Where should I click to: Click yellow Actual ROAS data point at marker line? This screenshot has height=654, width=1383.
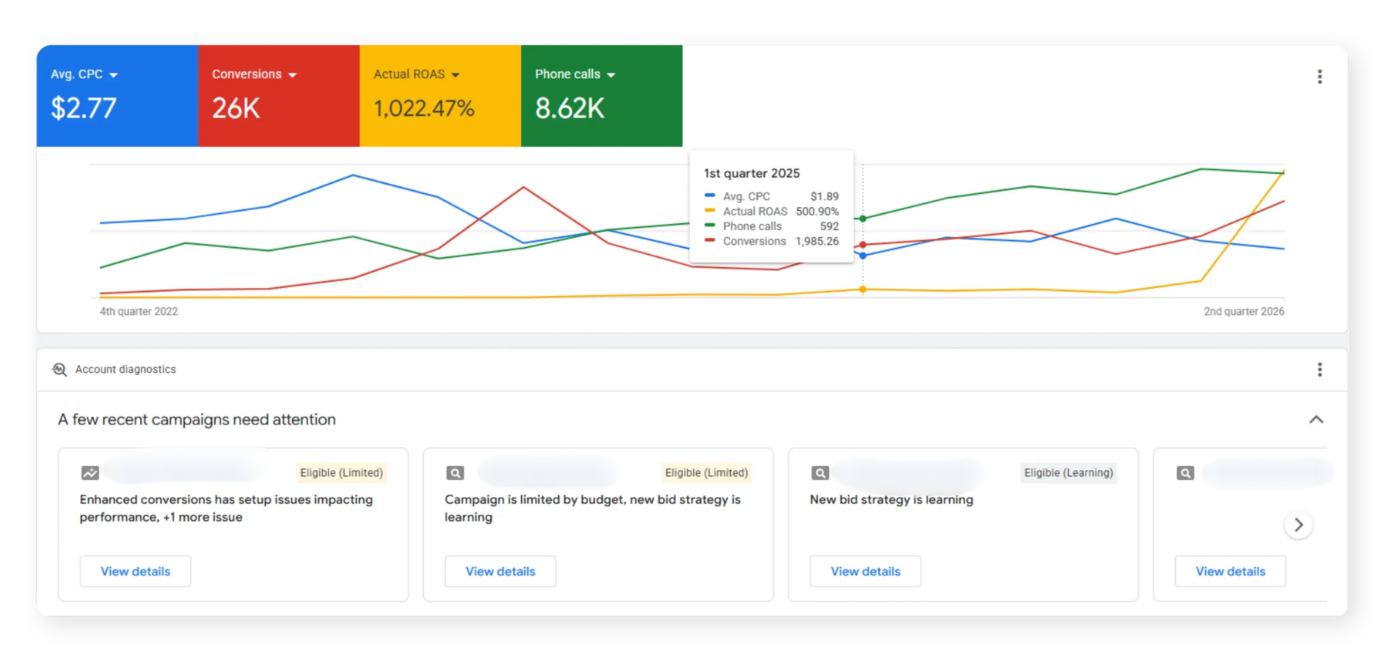863,289
